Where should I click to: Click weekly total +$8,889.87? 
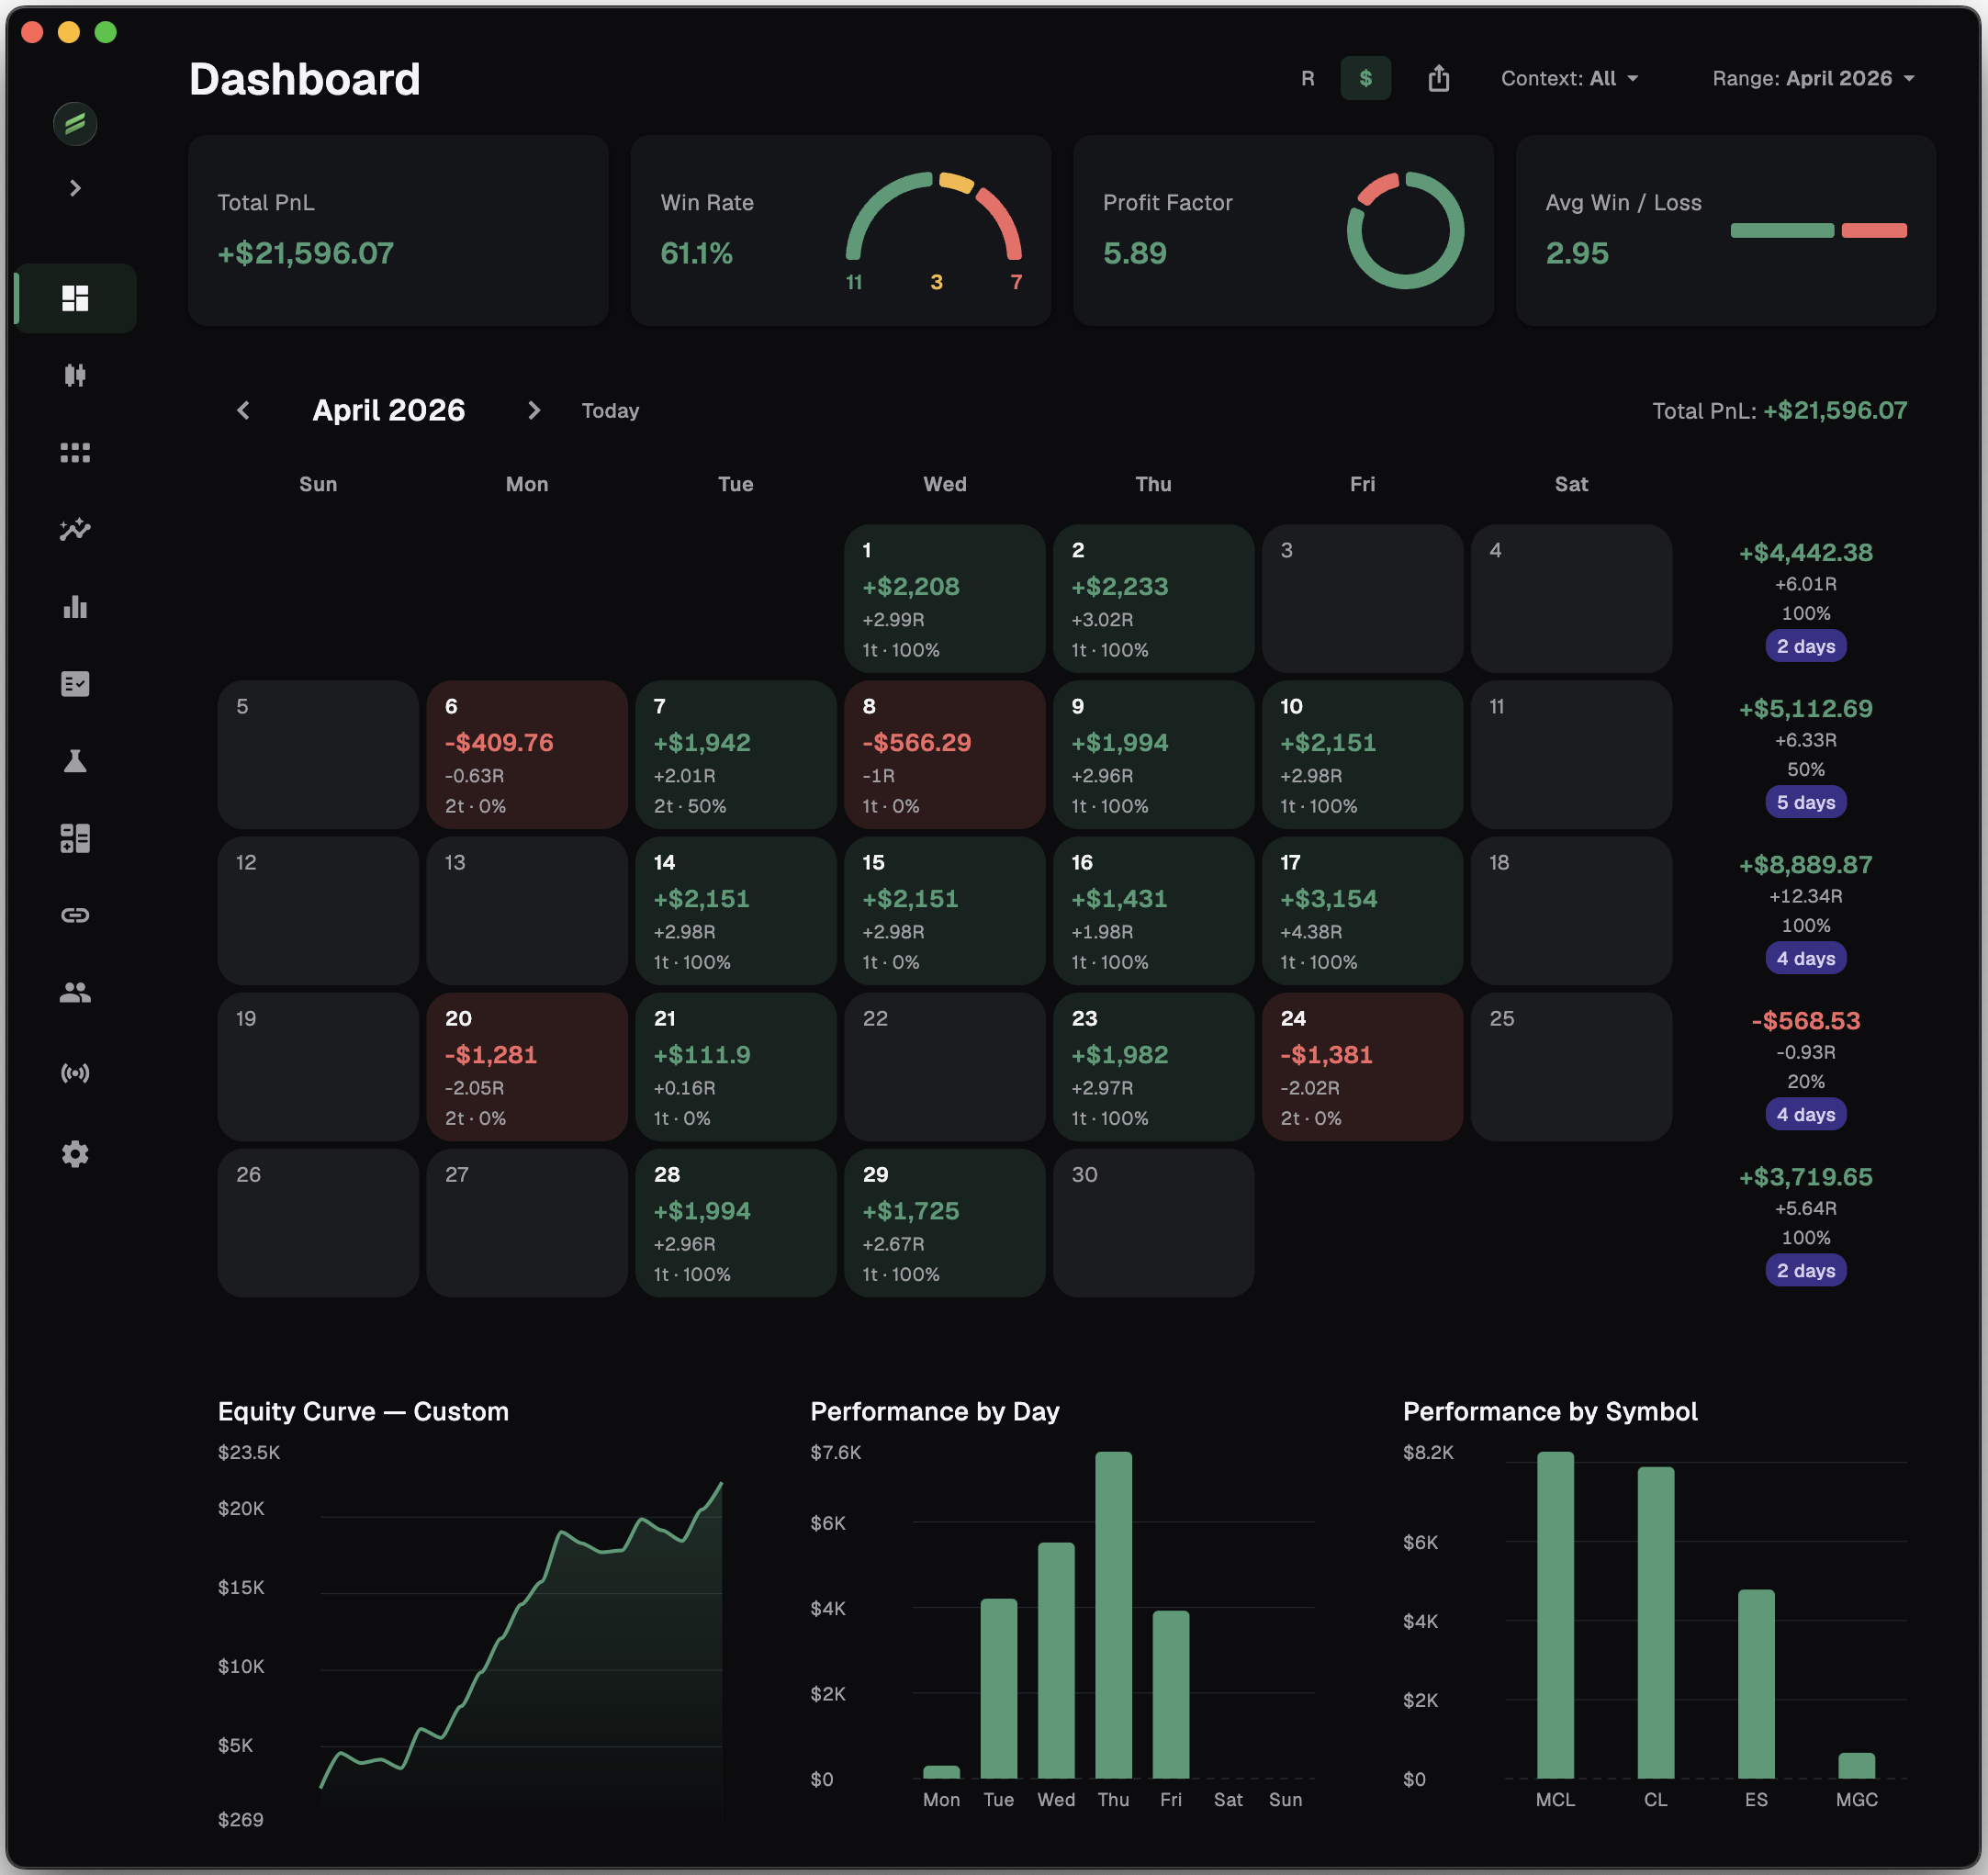pyautogui.click(x=1805, y=864)
